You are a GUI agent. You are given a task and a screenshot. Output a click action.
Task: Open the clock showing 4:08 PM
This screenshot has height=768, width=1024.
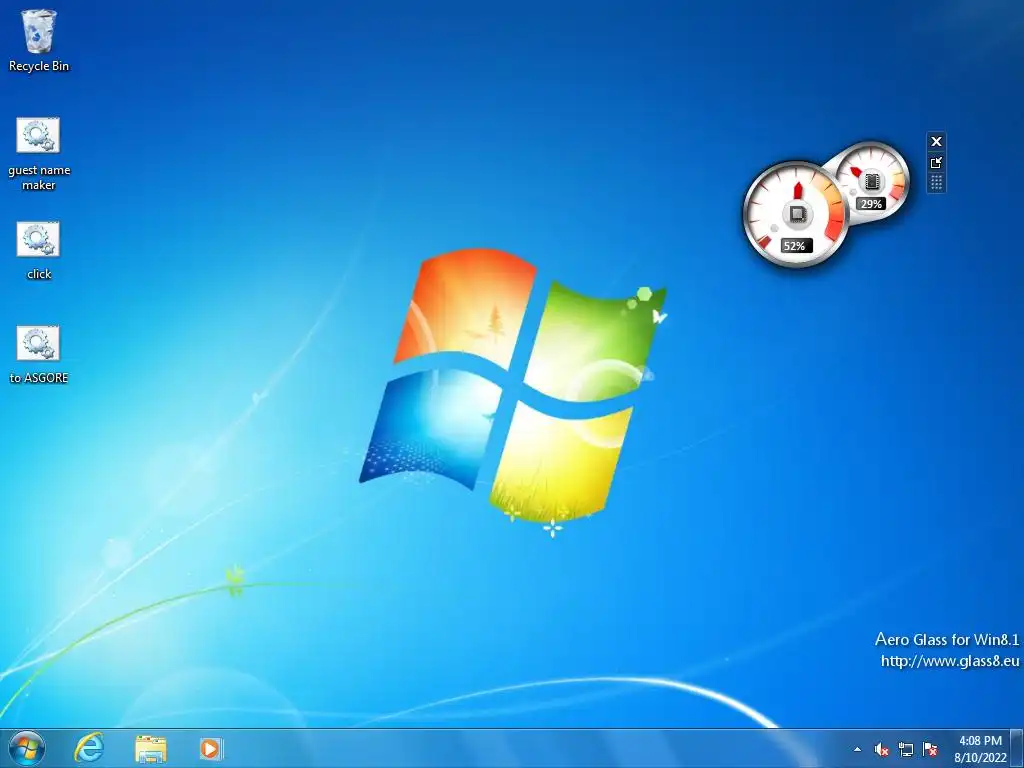pos(980,749)
